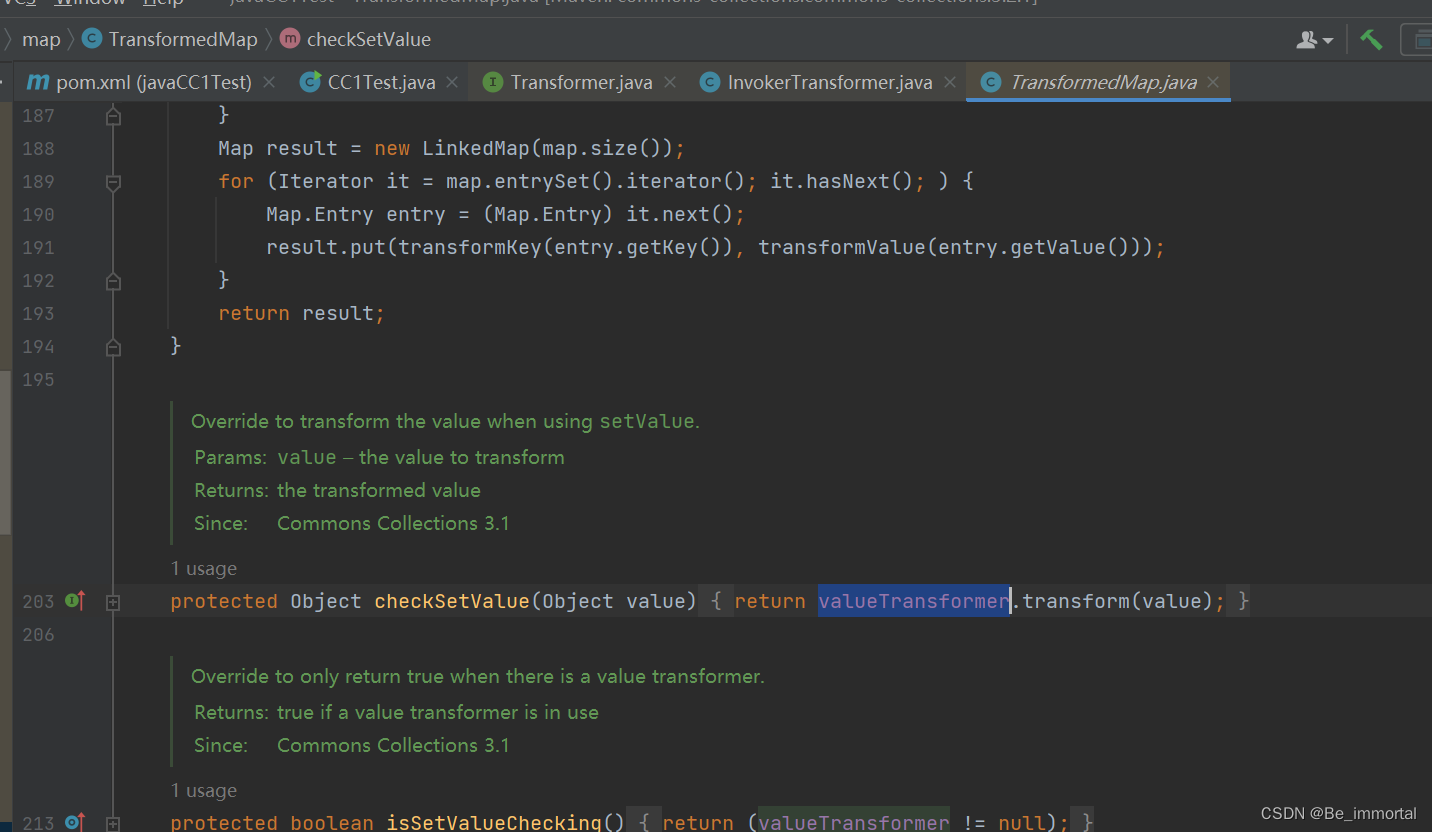Switch to the InvokerTransformer.java tab
Image resolution: width=1432 pixels, height=832 pixels.
tap(830, 82)
